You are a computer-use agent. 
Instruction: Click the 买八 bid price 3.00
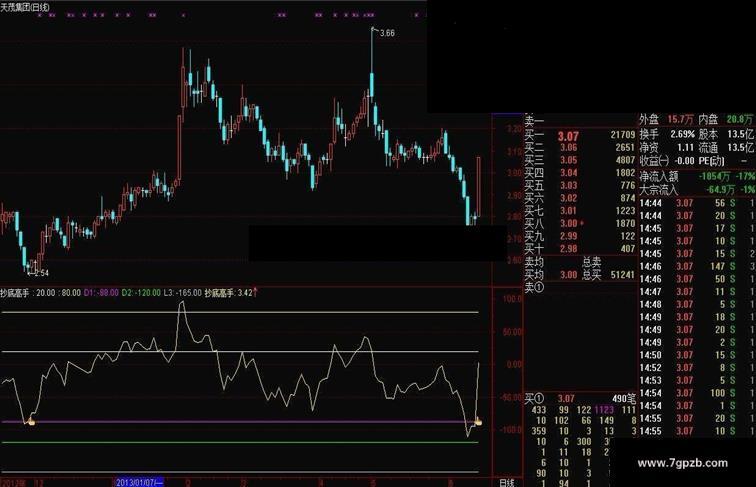[569, 223]
